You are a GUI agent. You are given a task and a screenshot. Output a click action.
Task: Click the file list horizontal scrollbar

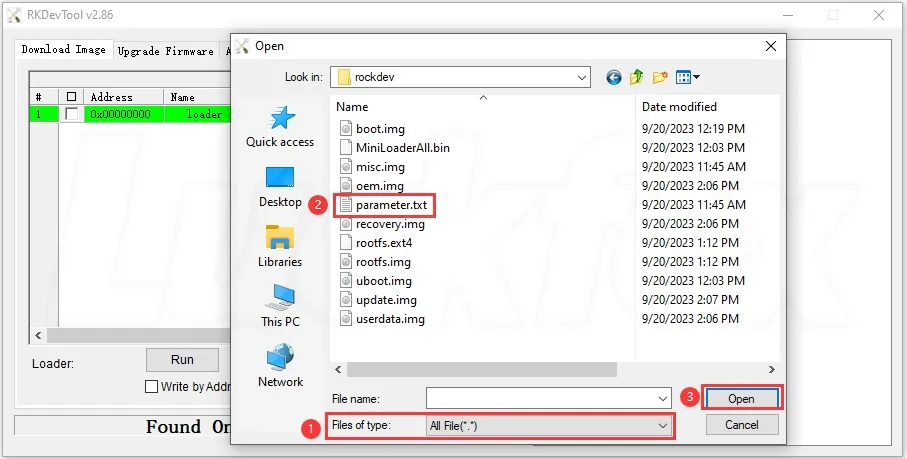[x=482, y=369]
